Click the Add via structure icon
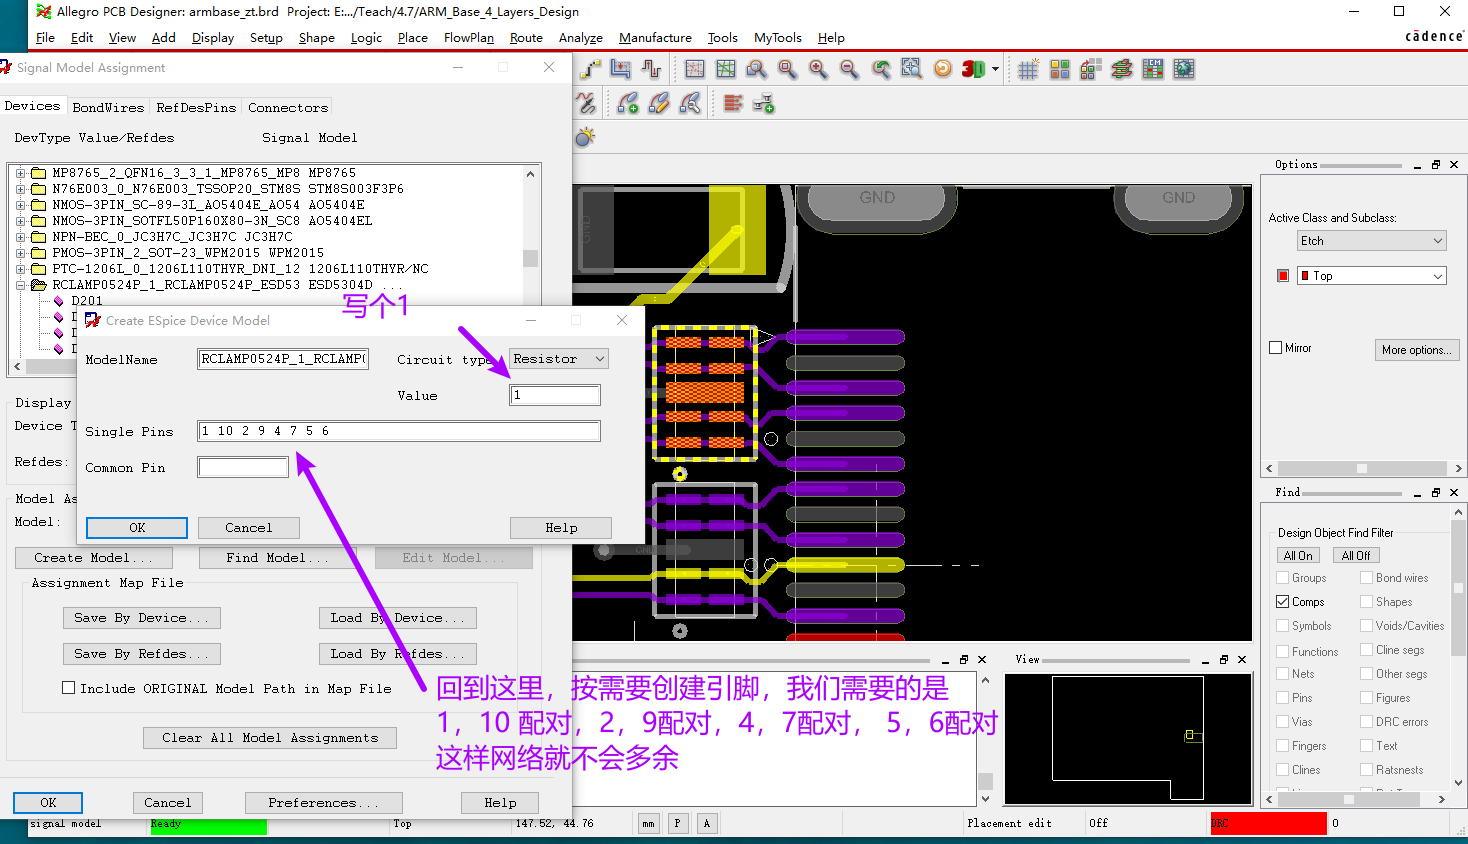 (x=628, y=103)
